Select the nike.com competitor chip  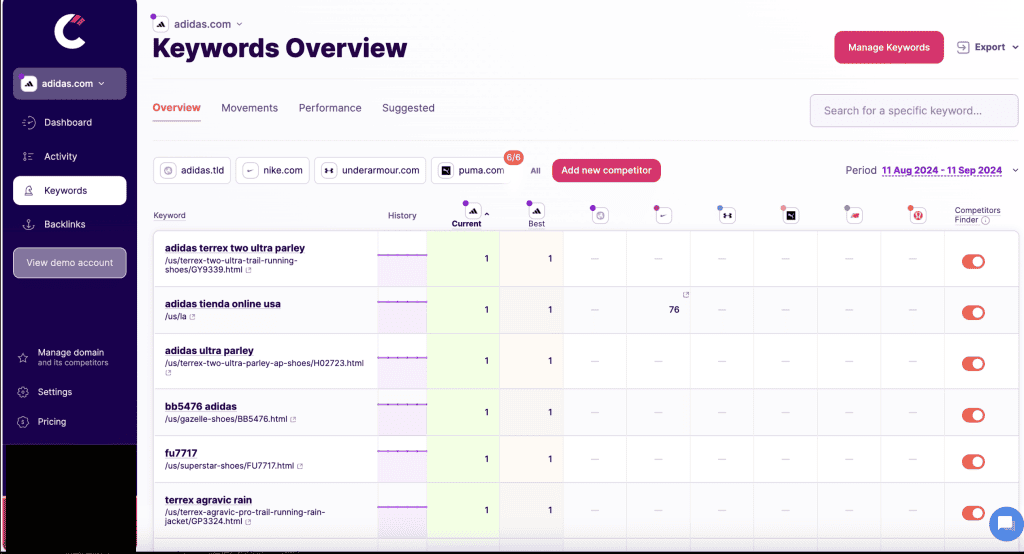point(272,171)
